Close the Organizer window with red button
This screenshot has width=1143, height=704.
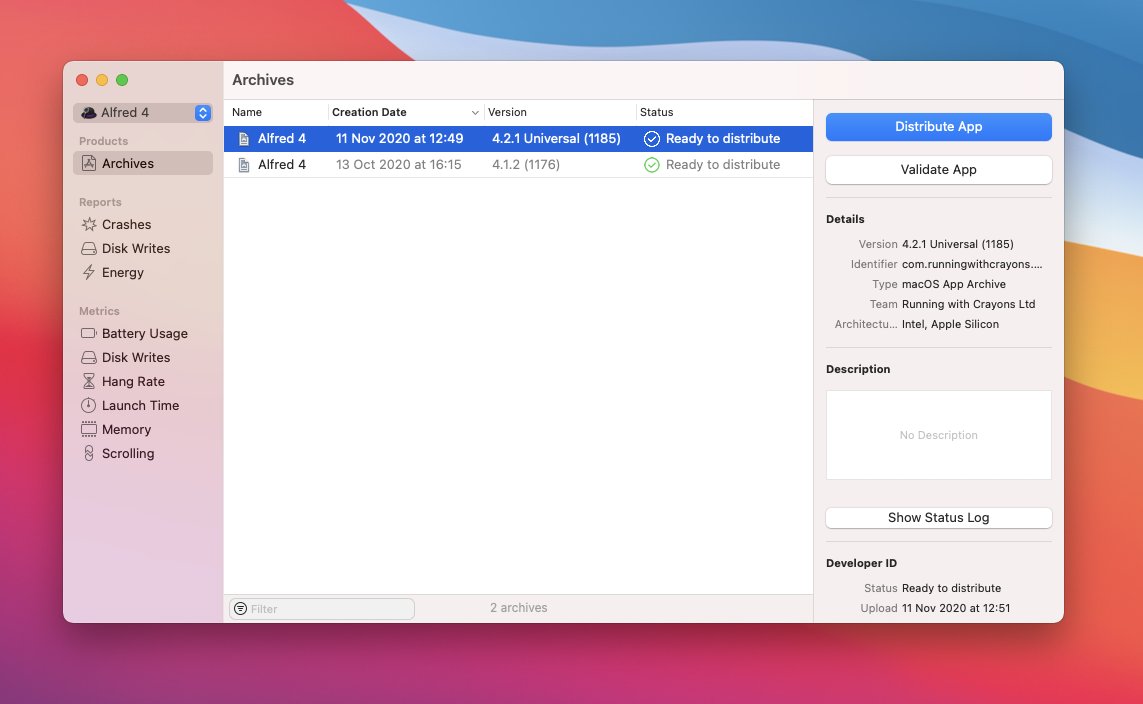coord(82,80)
